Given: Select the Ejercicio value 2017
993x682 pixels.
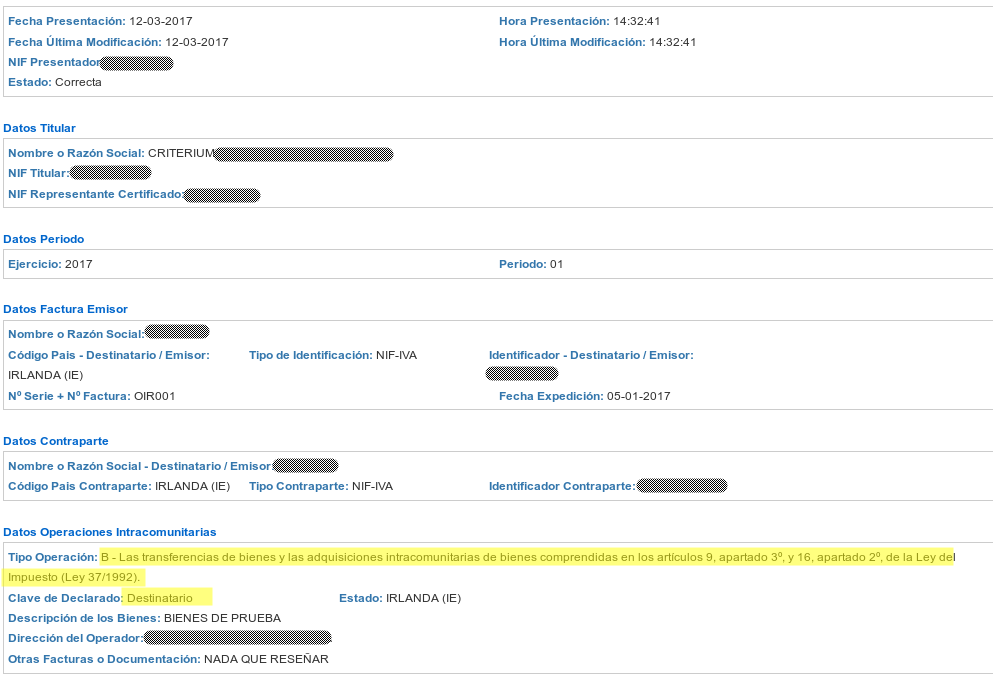Looking at the screenshot, I should [79, 264].
